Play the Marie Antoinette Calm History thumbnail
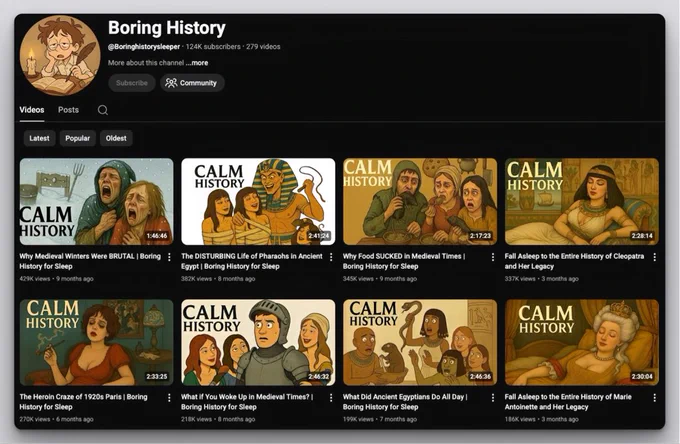 pyautogui.click(x=582, y=343)
